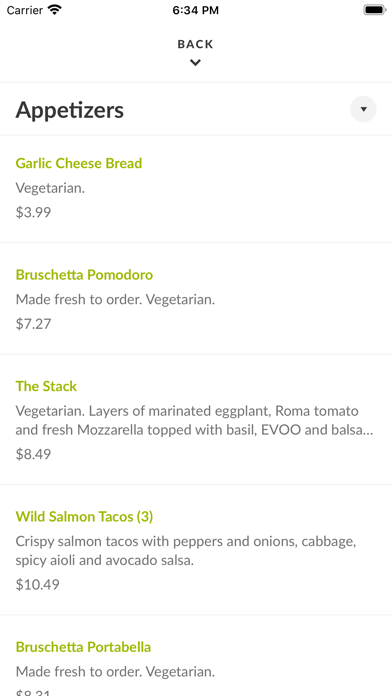This screenshot has width=392, height=696.
Task: Tap the $10.49 salmon tacos price
Action: pyautogui.click(x=38, y=585)
